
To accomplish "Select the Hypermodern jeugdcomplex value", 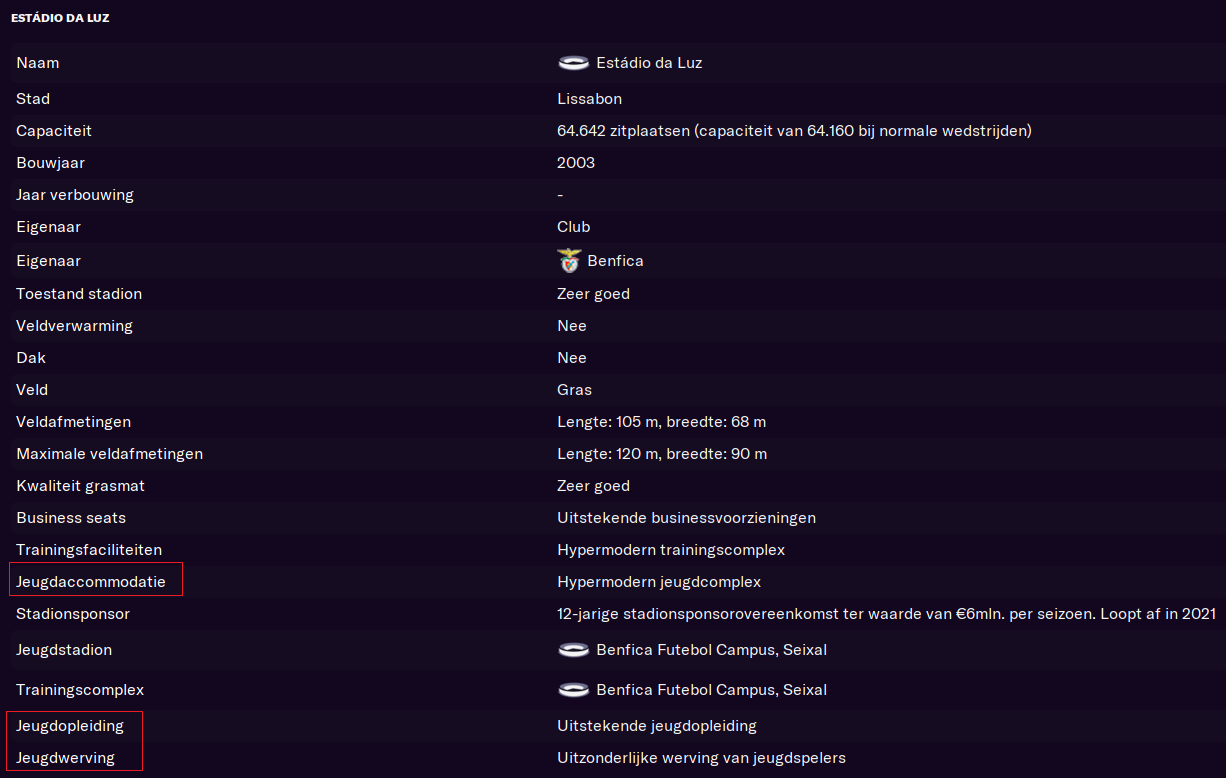I will (659, 582).
